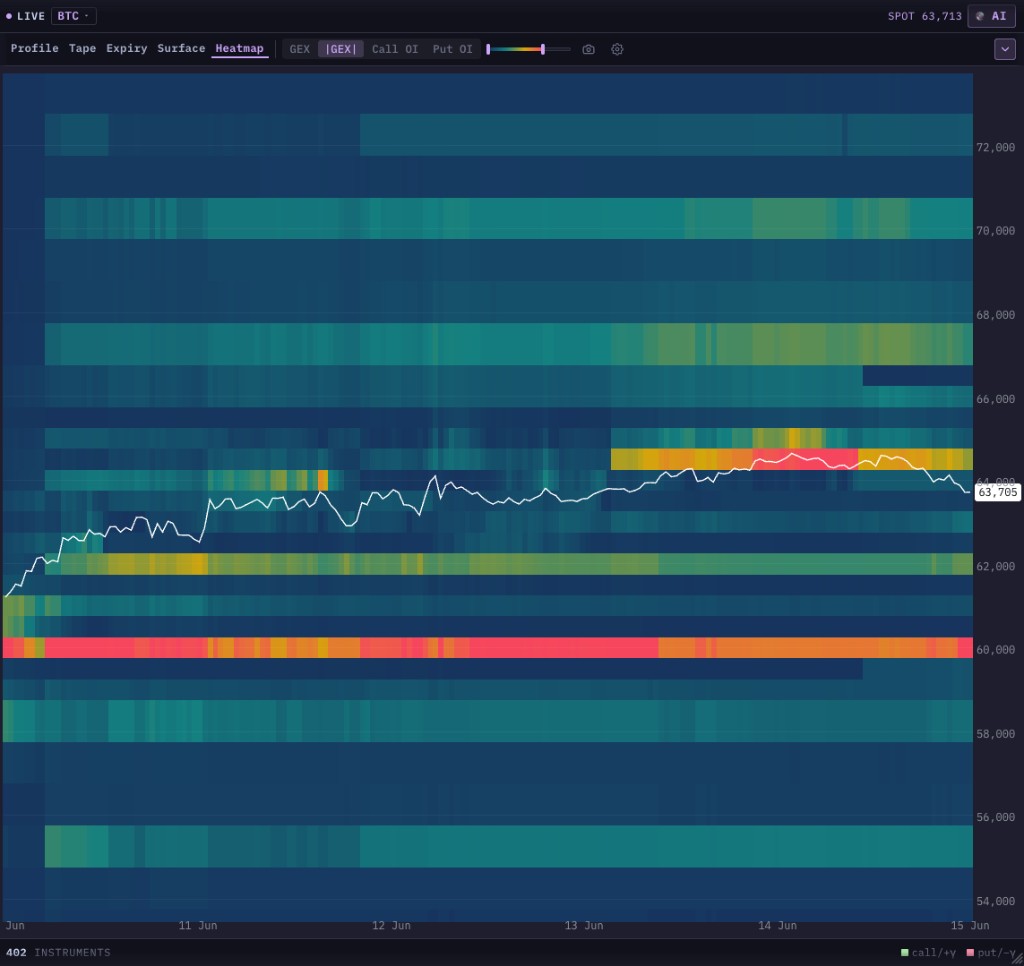Switch to the Expiry tab
1024x966 pixels.
coord(127,48)
